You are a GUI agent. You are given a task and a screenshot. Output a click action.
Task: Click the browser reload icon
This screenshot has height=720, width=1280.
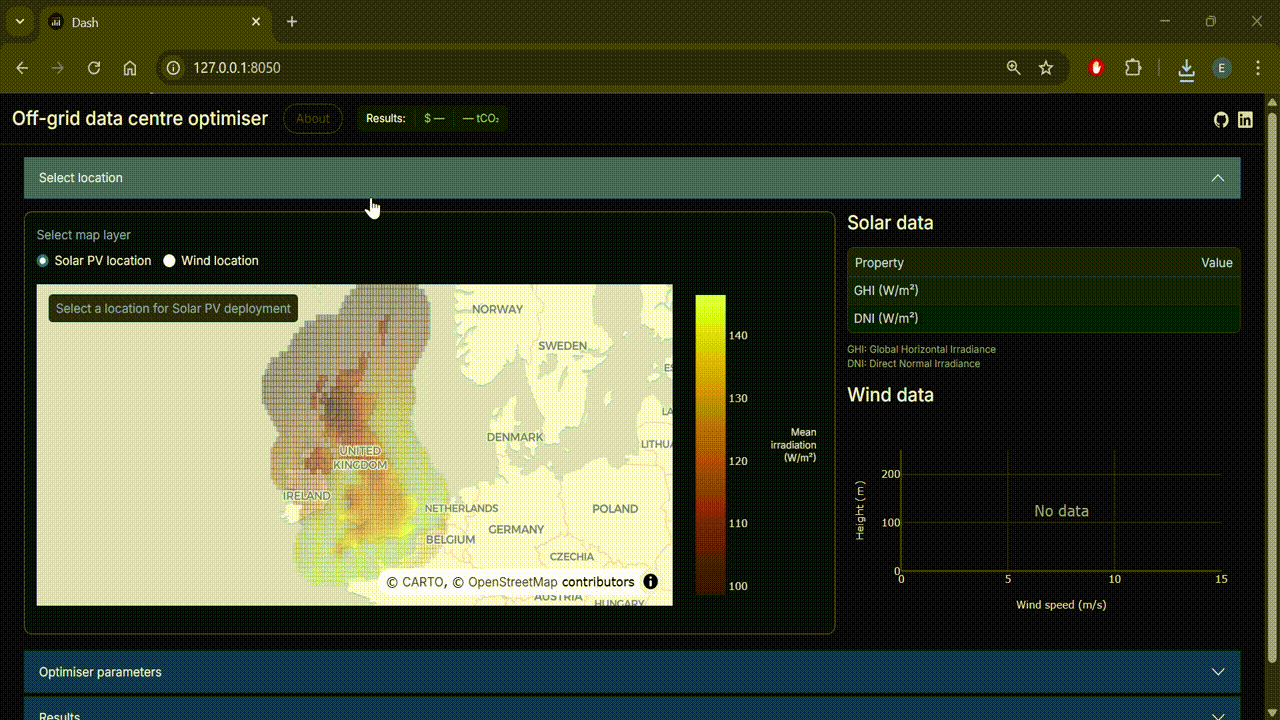94,68
